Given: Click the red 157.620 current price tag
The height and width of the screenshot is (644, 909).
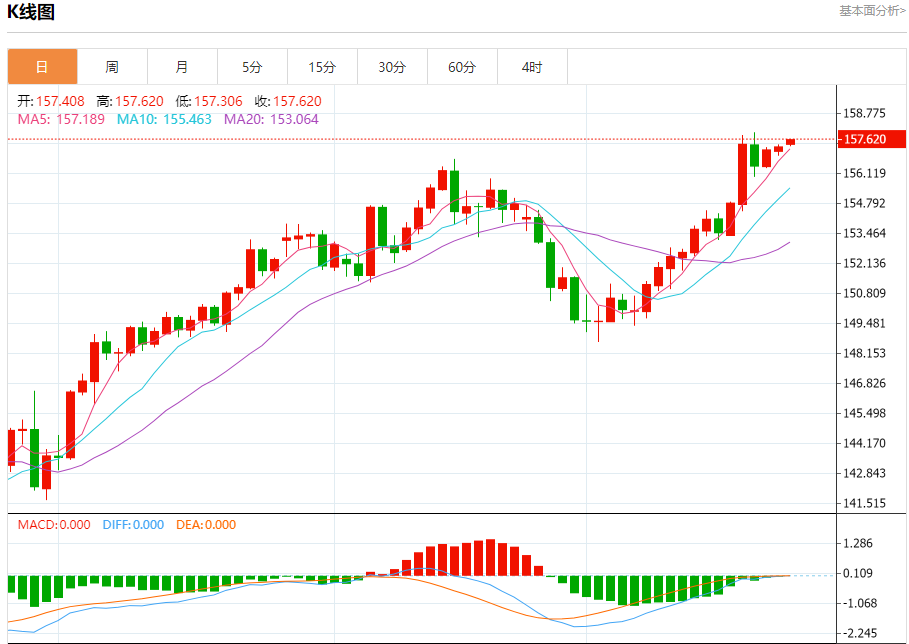Looking at the screenshot, I should 866,140.
